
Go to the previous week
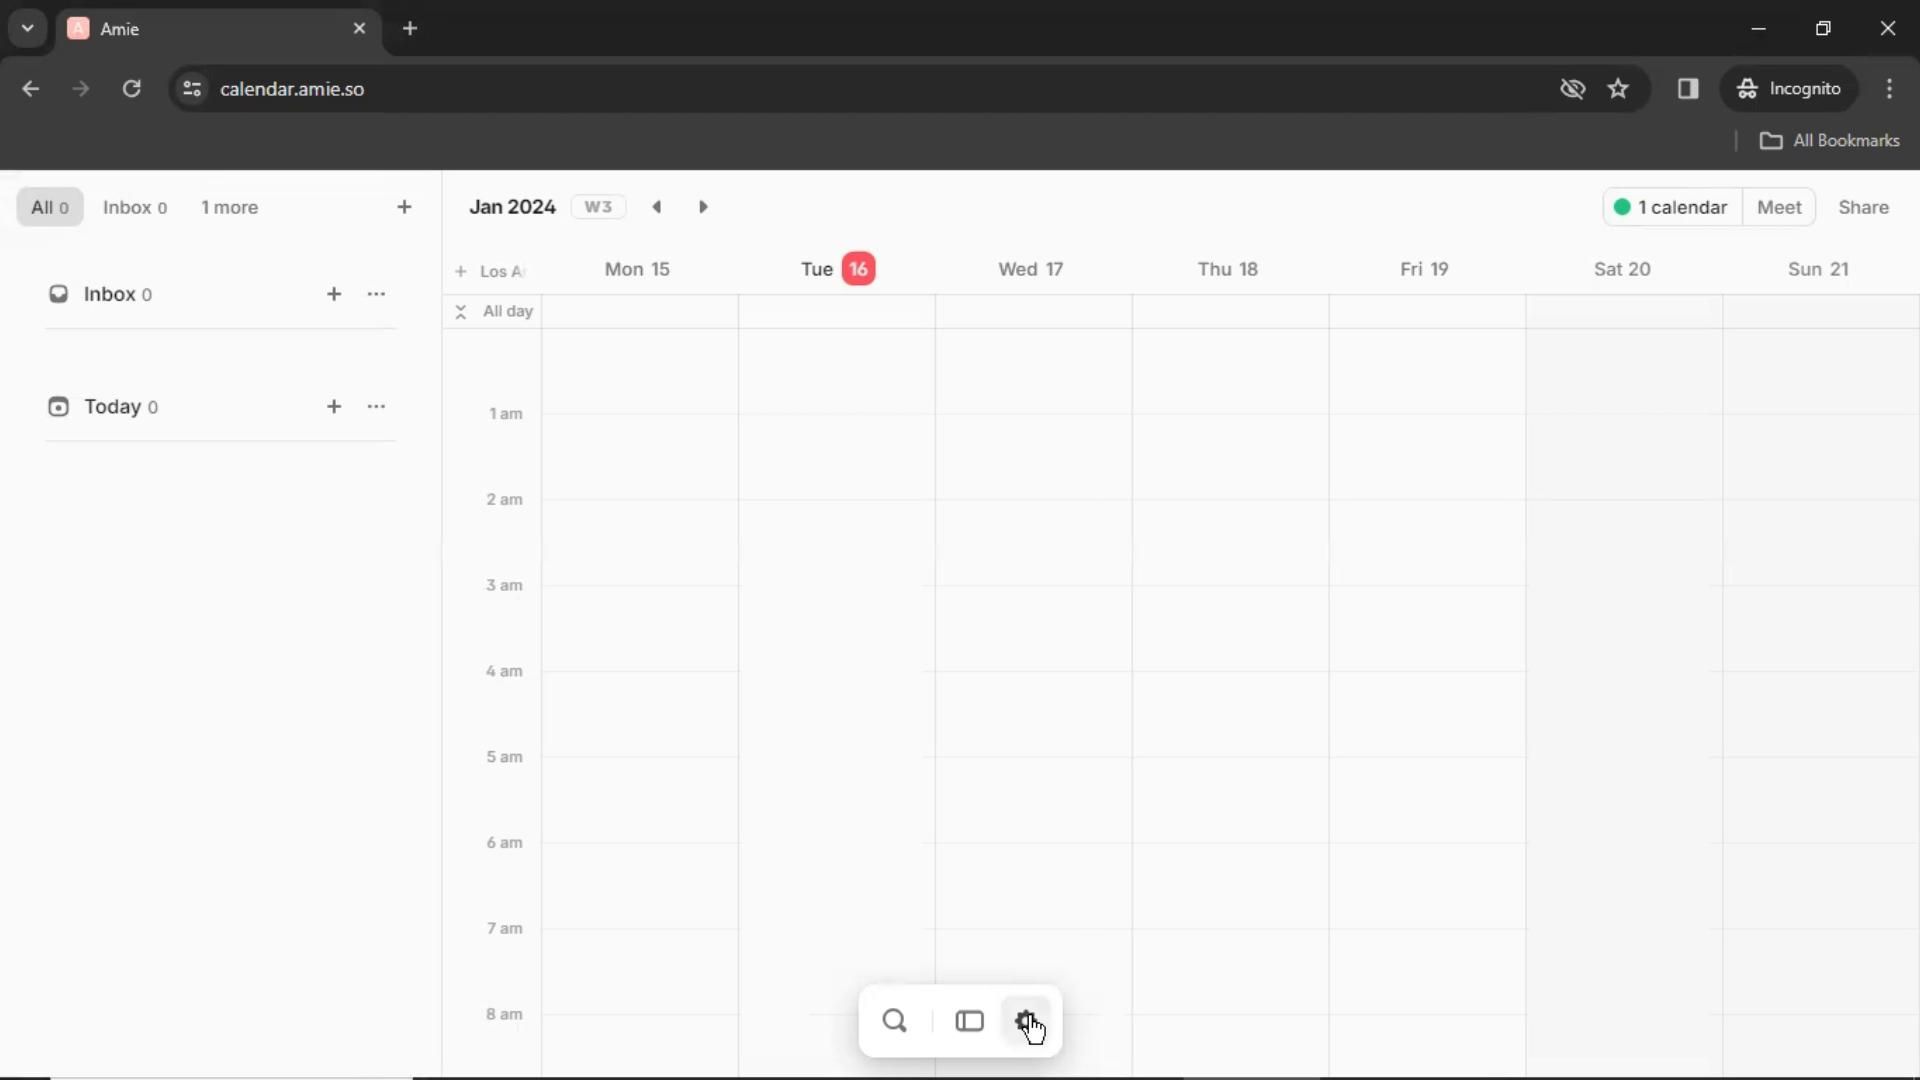(x=657, y=207)
